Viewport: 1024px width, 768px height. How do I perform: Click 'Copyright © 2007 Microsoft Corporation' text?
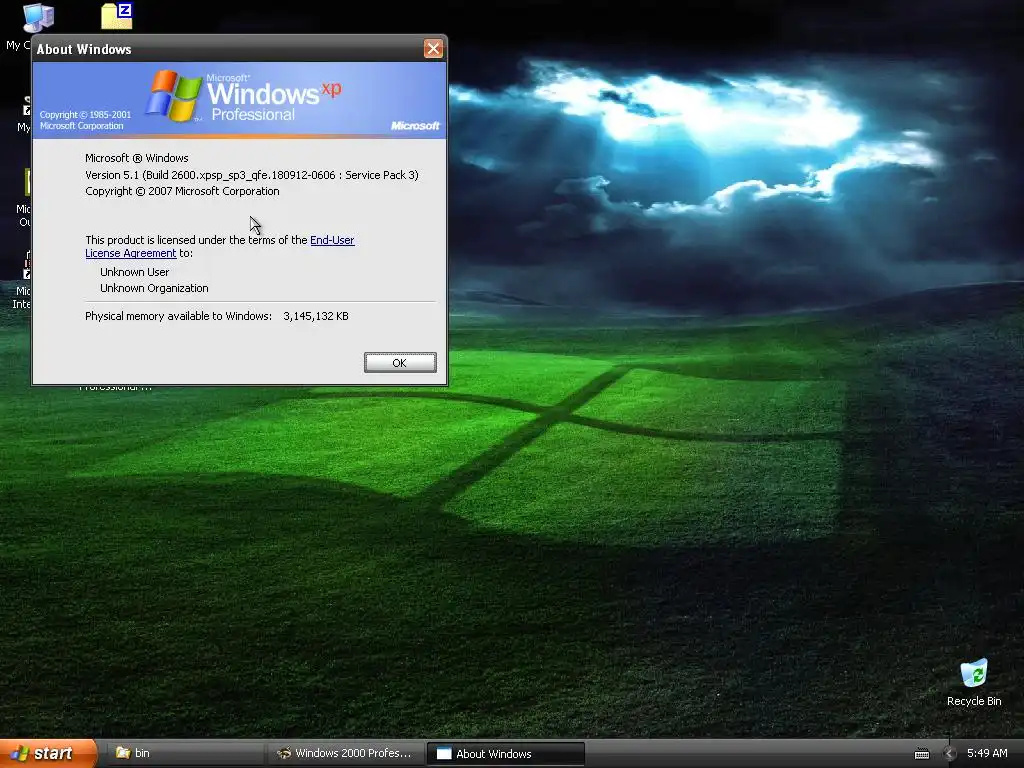coord(182,191)
